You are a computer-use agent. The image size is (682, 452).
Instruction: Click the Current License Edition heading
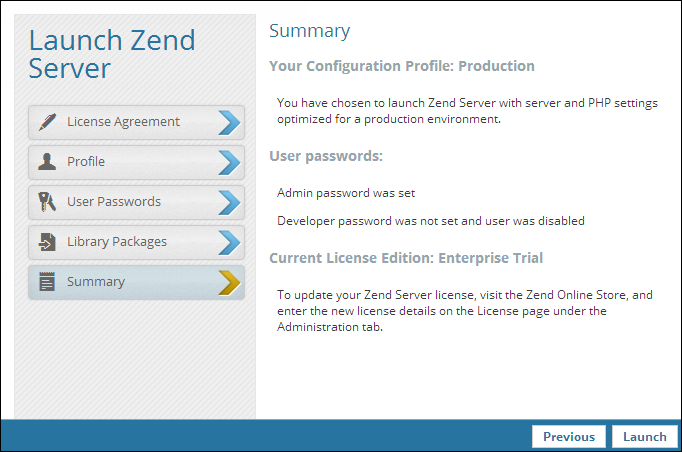[406, 258]
